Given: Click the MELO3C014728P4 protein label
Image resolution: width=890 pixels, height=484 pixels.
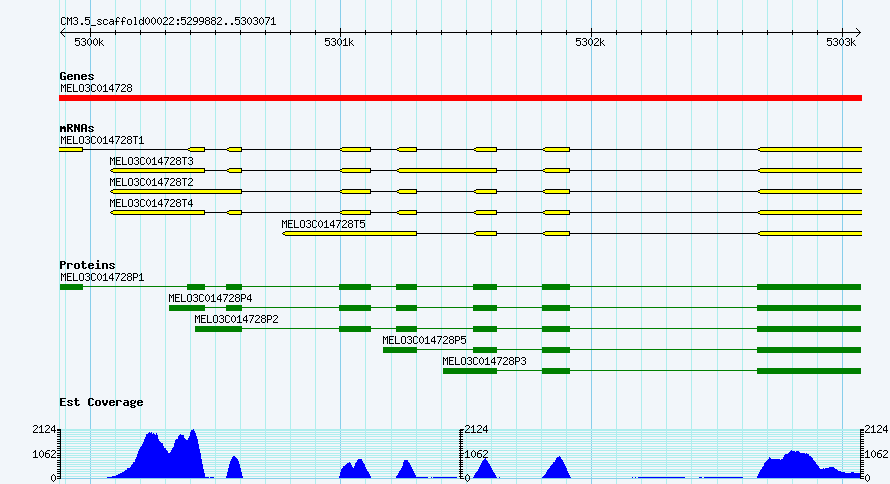Looking at the screenshot, I should point(210,298).
